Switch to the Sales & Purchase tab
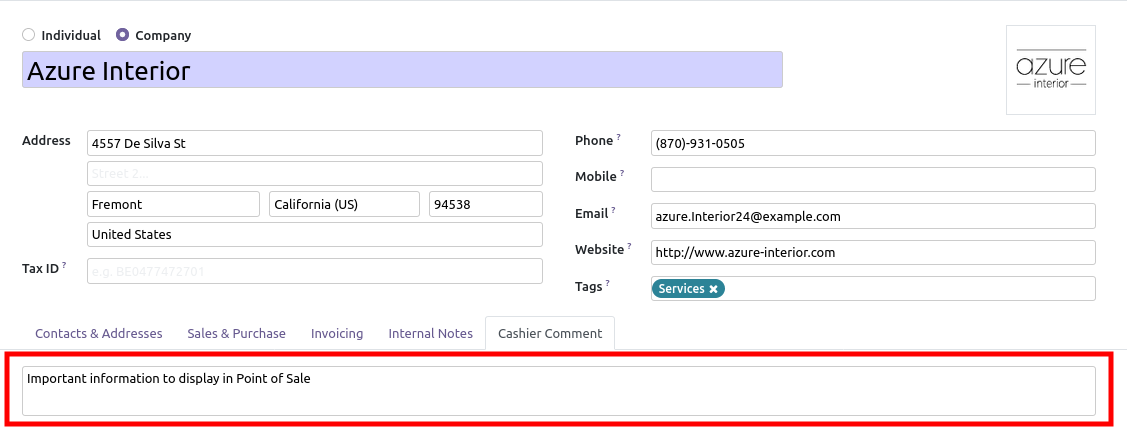This screenshot has height=430, width=1127. tap(236, 334)
